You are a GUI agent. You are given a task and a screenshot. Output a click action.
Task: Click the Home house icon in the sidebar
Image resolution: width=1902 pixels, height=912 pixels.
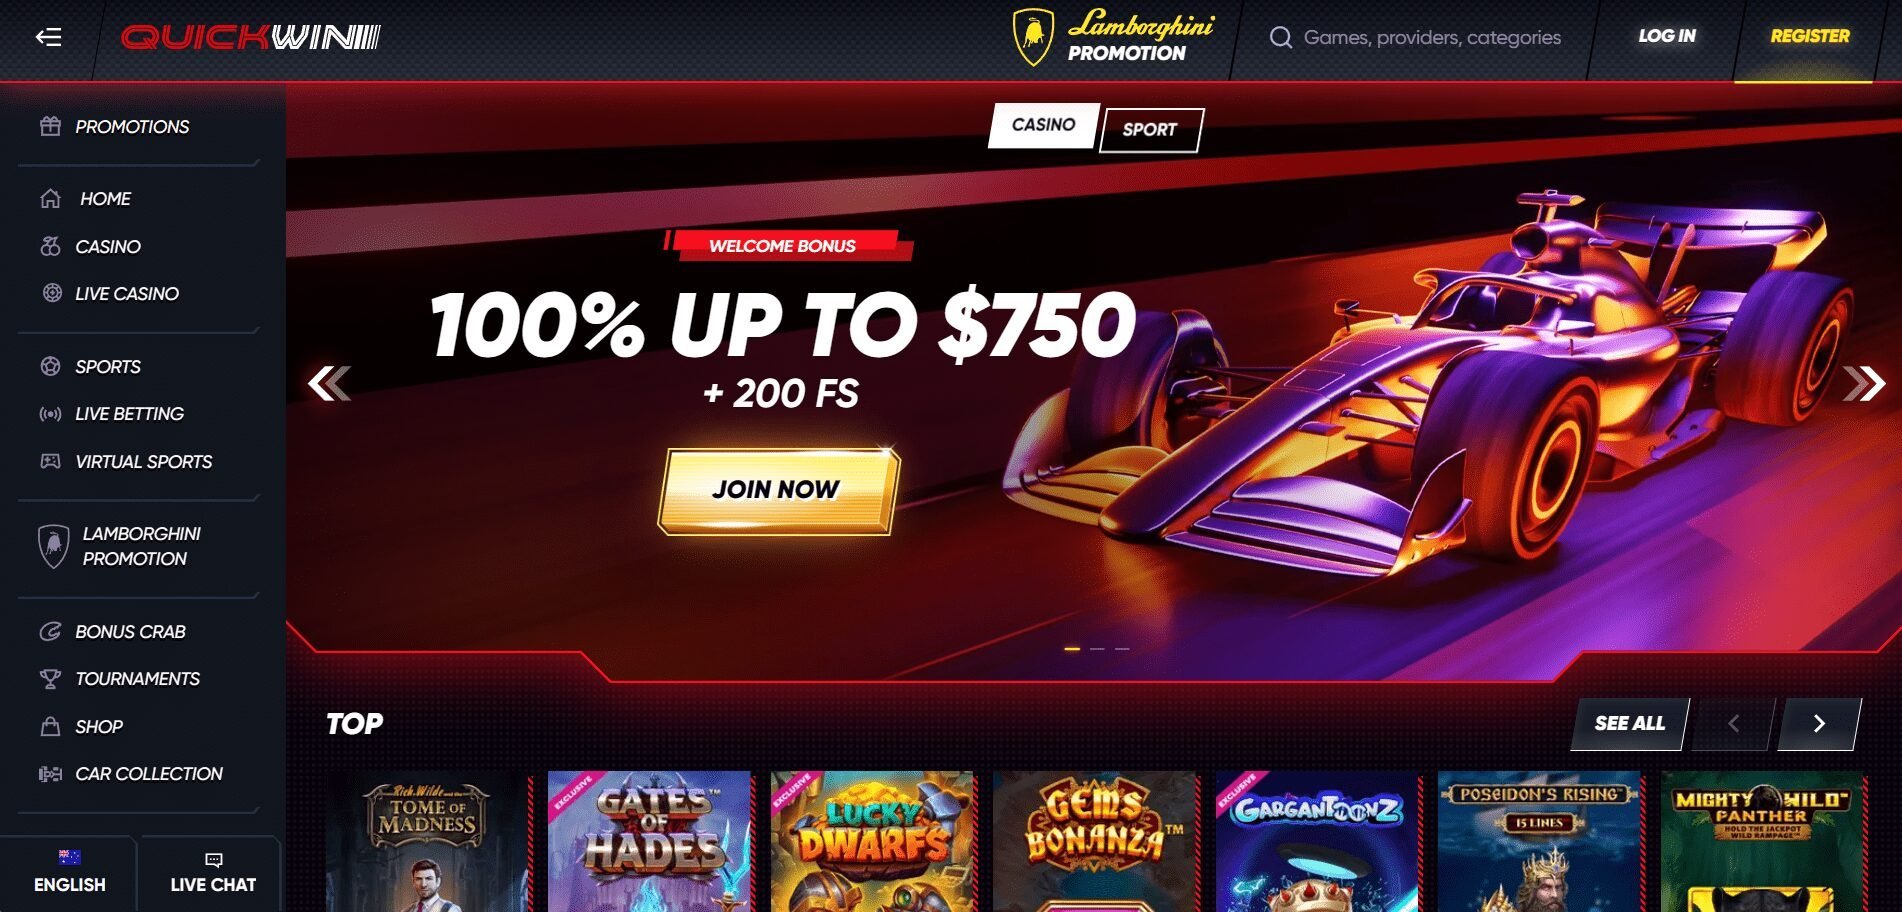(50, 198)
